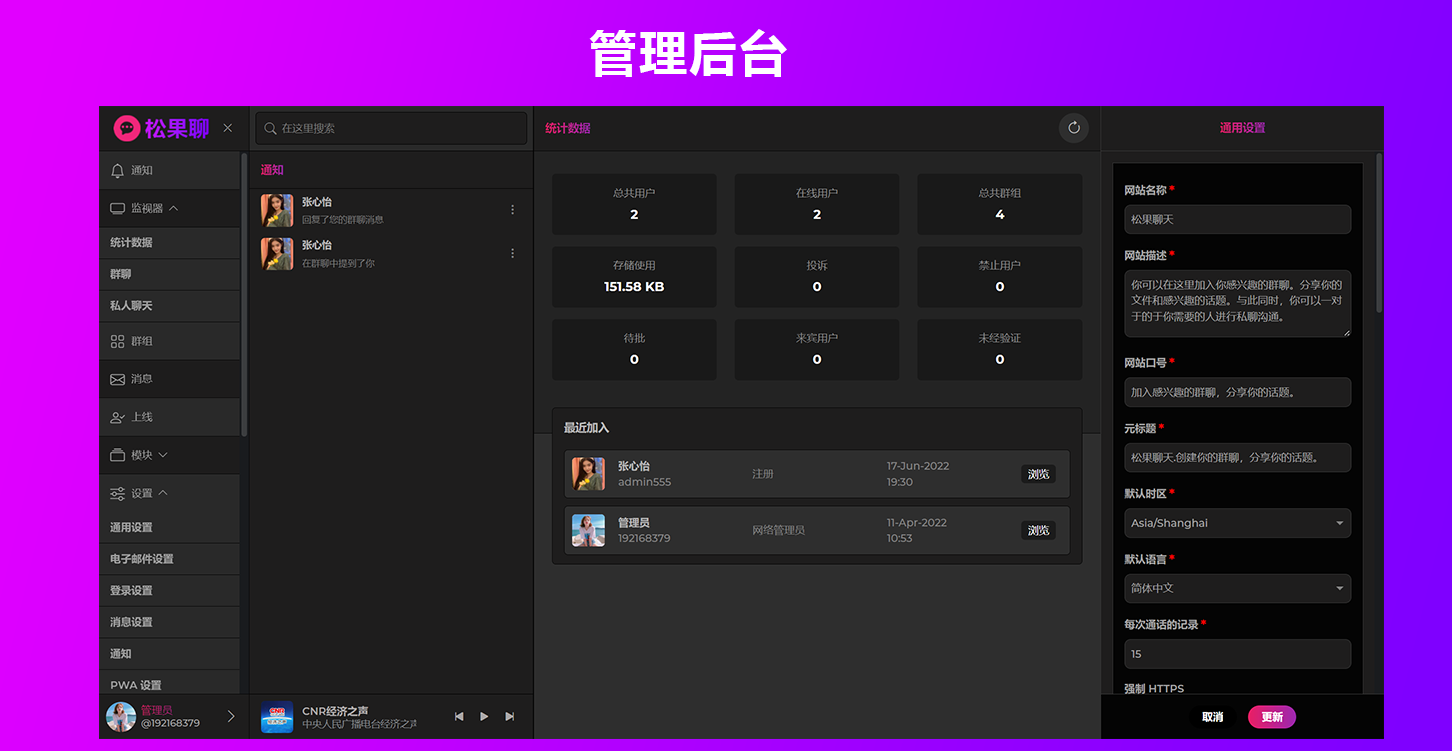This screenshot has width=1452, height=751.
Task: Click the 管理员 profile avatar at bottom
Action: click(121, 717)
